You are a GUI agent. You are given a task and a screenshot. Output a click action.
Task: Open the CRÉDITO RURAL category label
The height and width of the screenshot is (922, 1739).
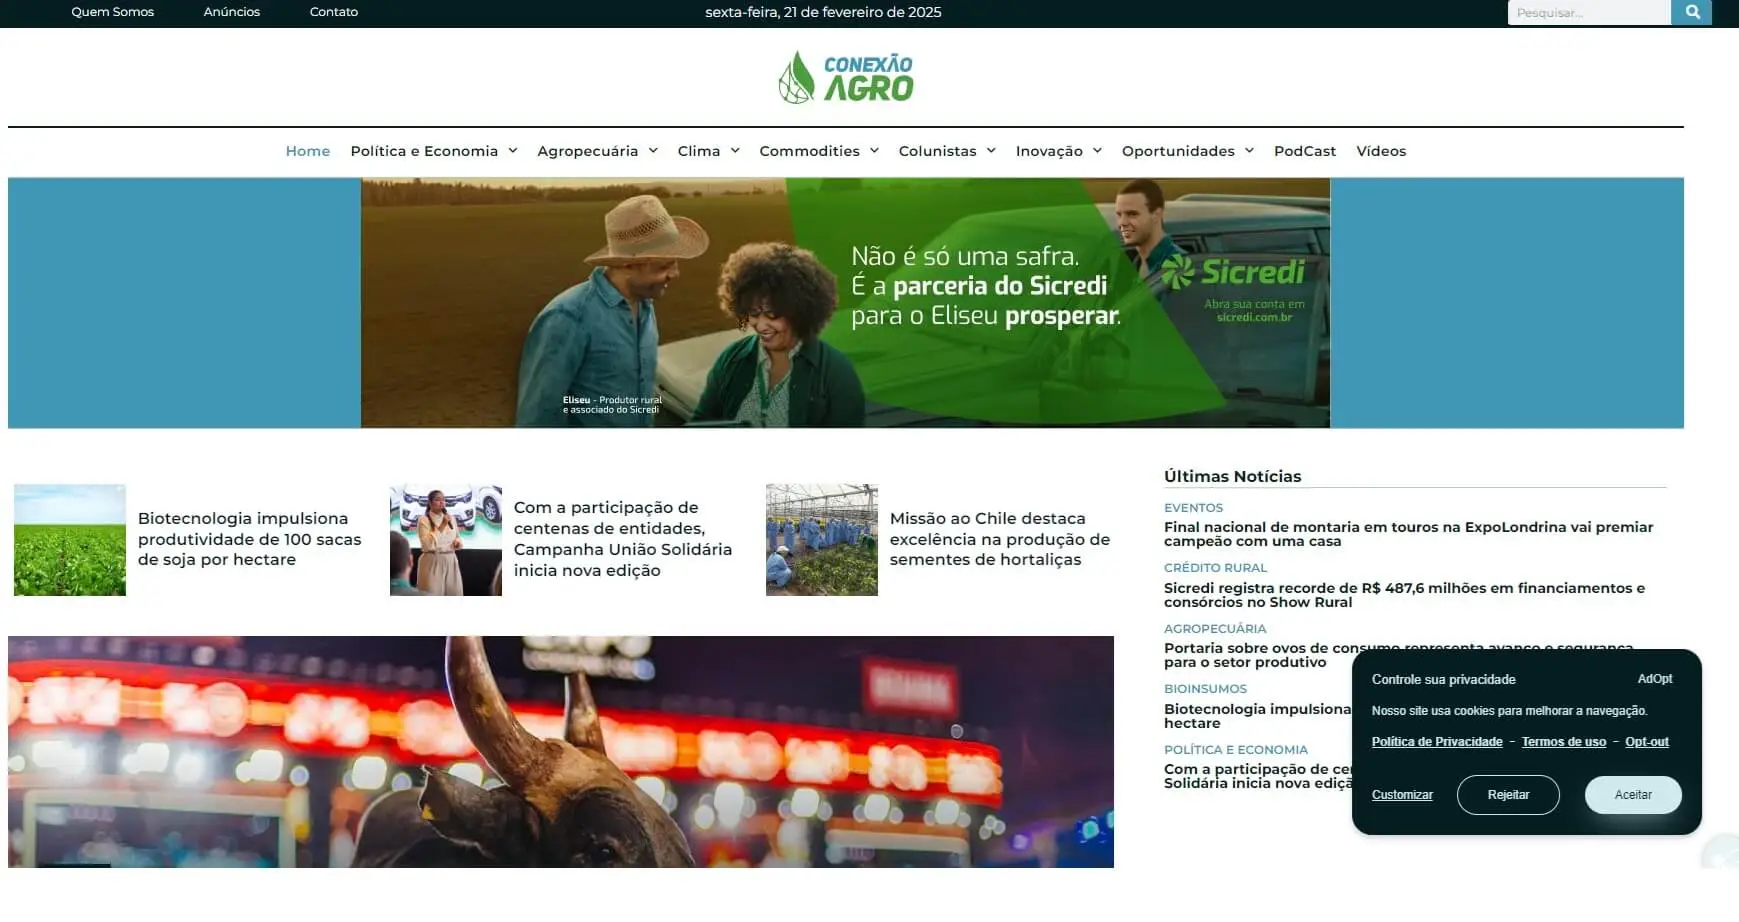point(1215,568)
